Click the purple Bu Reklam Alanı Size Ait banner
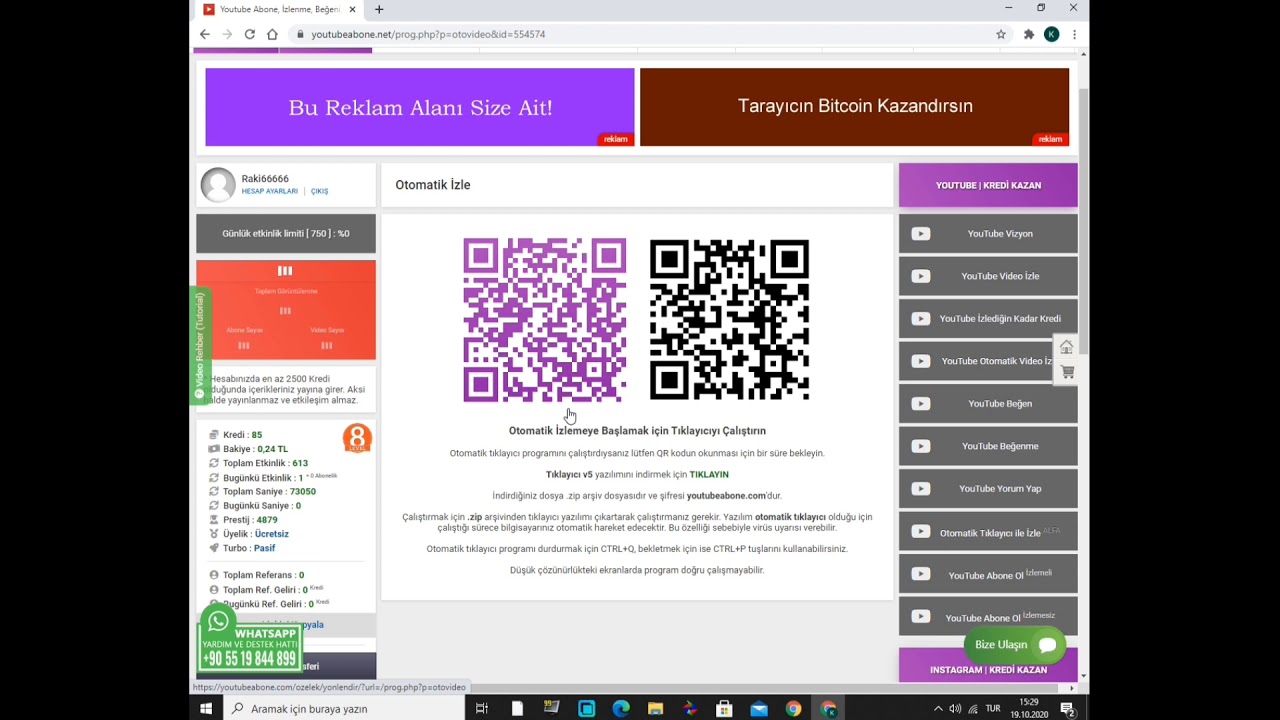The image size is (1280, 720). pos(420,107)
